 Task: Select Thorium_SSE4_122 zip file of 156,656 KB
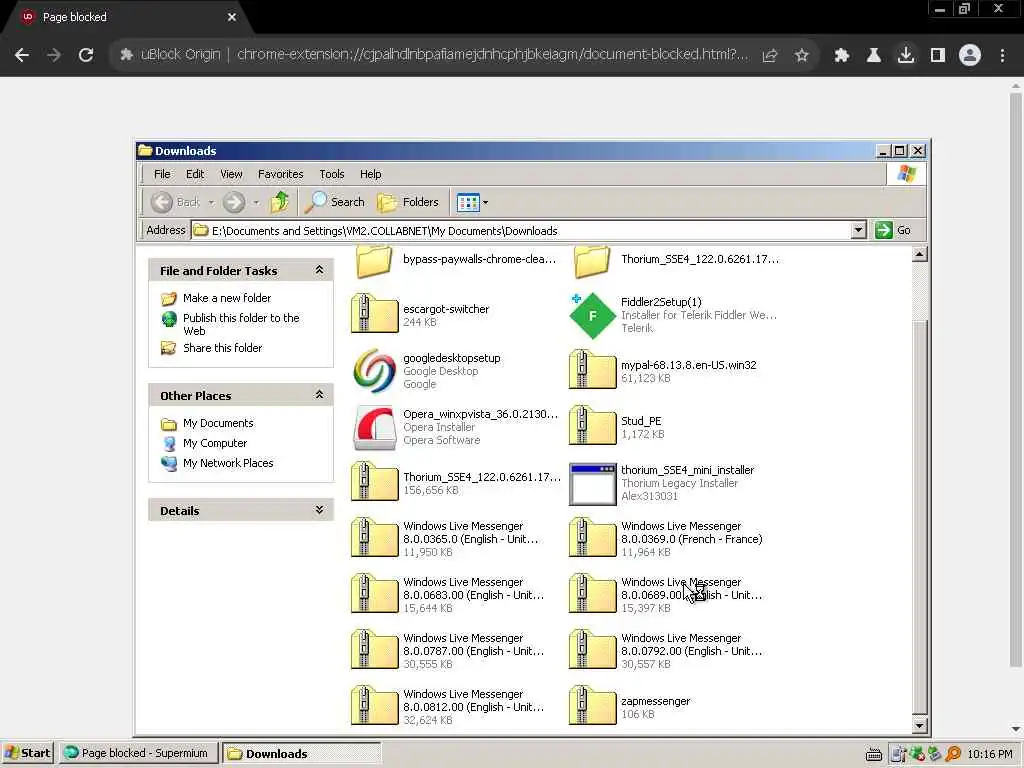[x=374, y=482]
